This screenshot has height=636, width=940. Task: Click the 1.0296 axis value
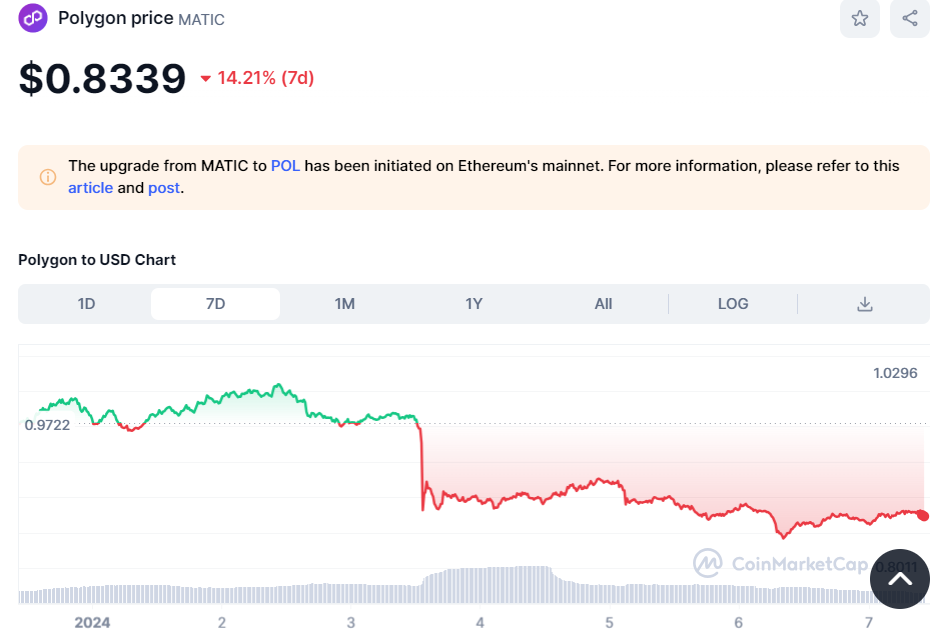895,373
